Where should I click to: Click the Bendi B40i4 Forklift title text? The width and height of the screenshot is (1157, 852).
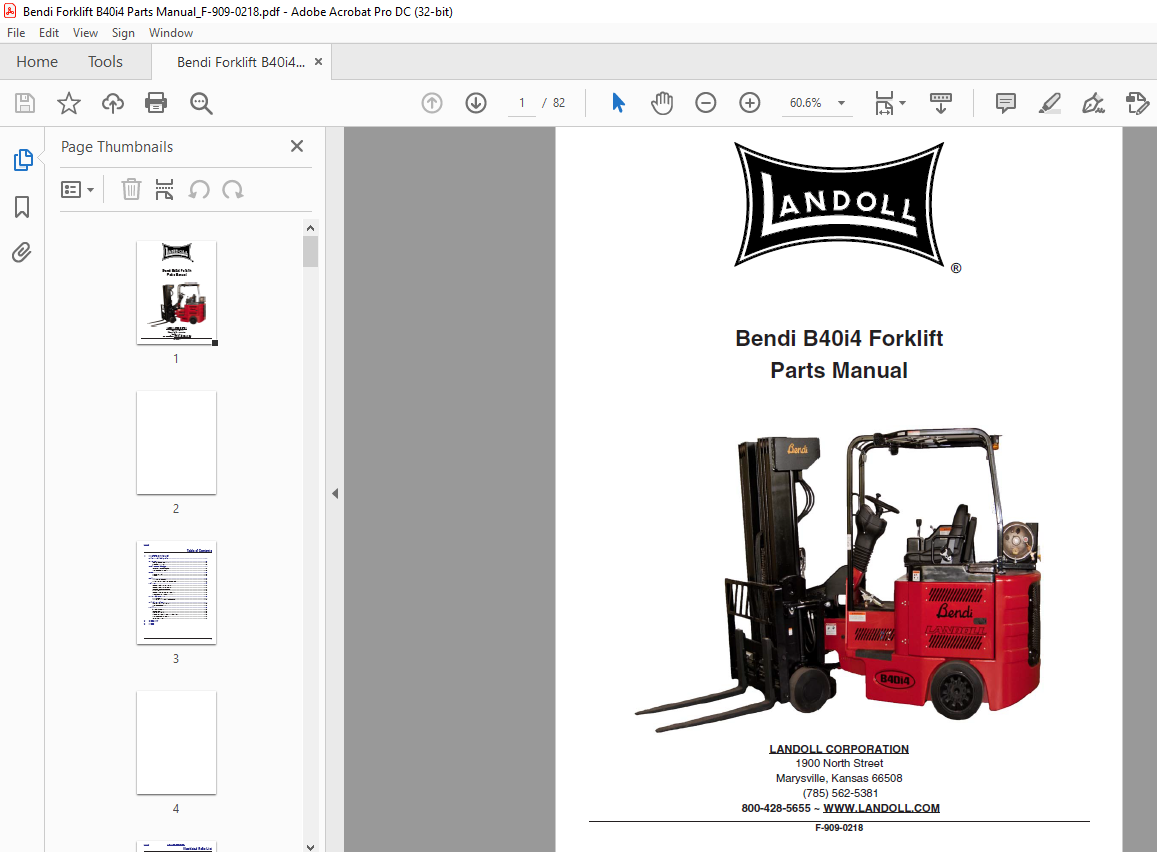tap(839, 338)
